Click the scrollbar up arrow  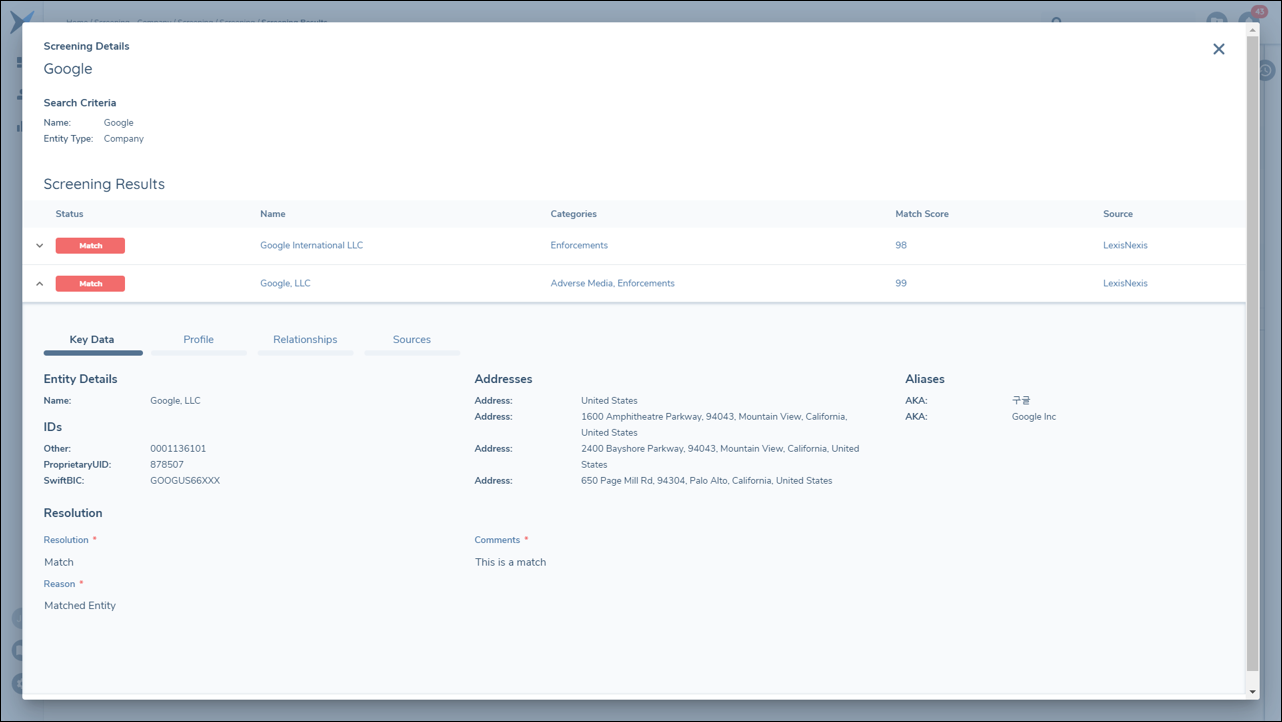click(1252, 30)
